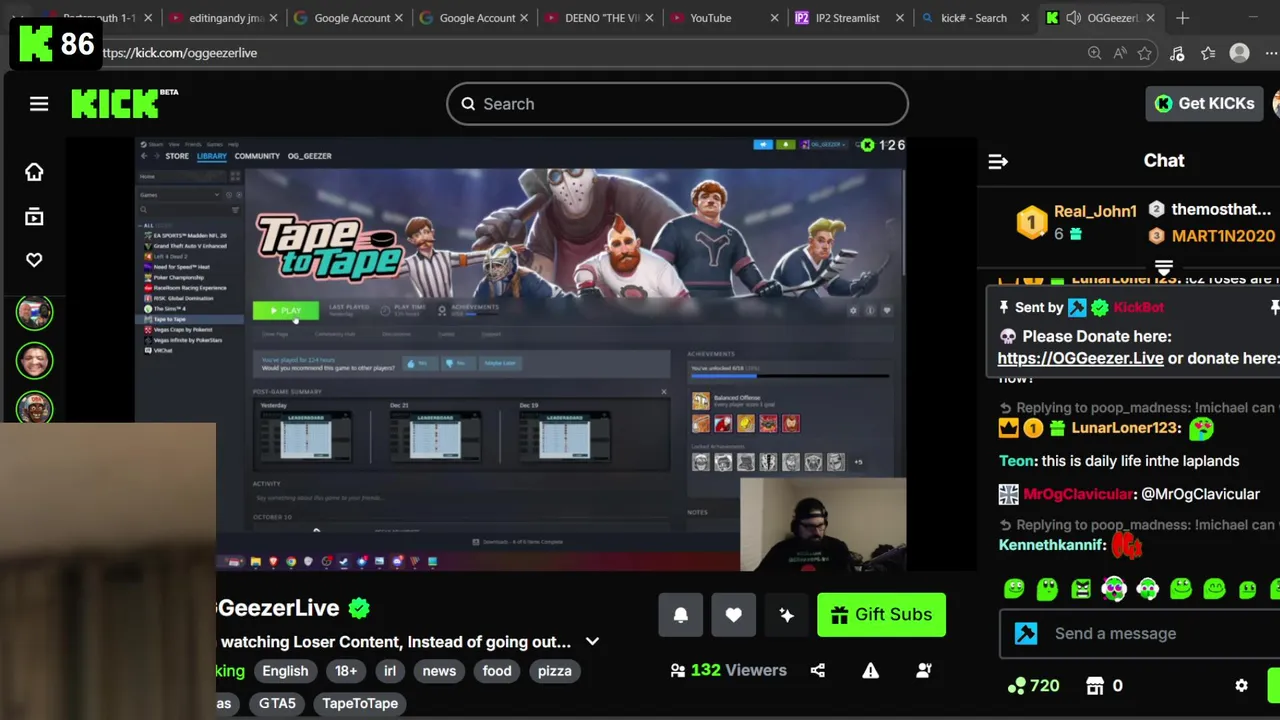Share the stream using the share icon

click(x=818, y=670)
